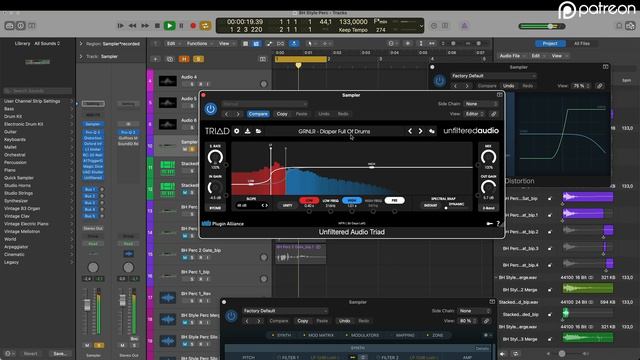The width and height of the screenshot is (640, 360).
Task: Open Triad Side Chain dropdown
Action: [480, 104]
